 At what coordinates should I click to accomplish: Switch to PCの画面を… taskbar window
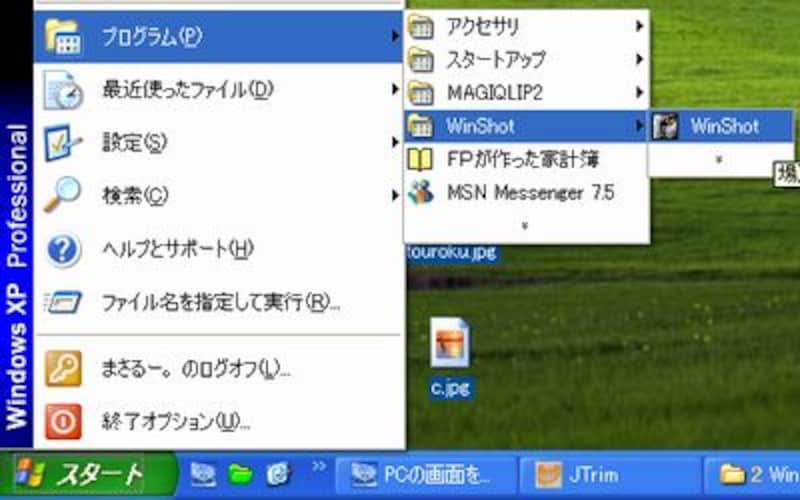coord(427,476)
